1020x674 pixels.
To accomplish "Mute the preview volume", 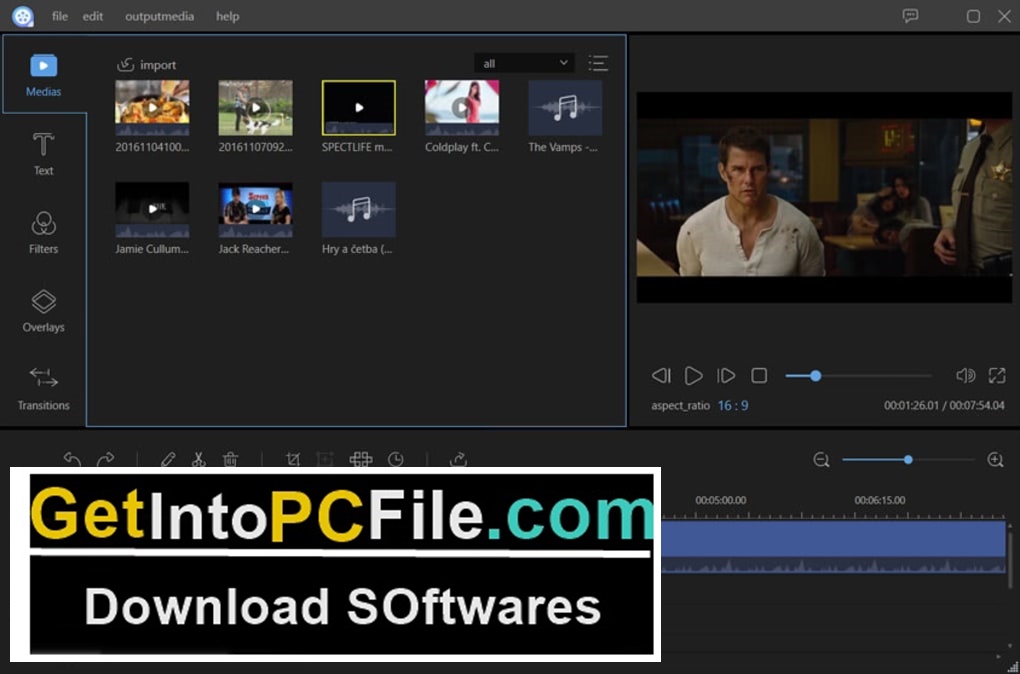I will 965,375.
